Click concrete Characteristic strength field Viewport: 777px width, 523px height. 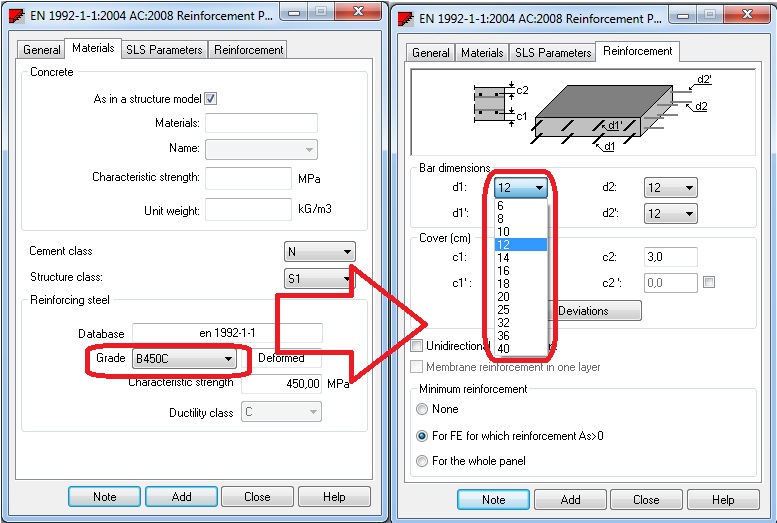[248, 178]
